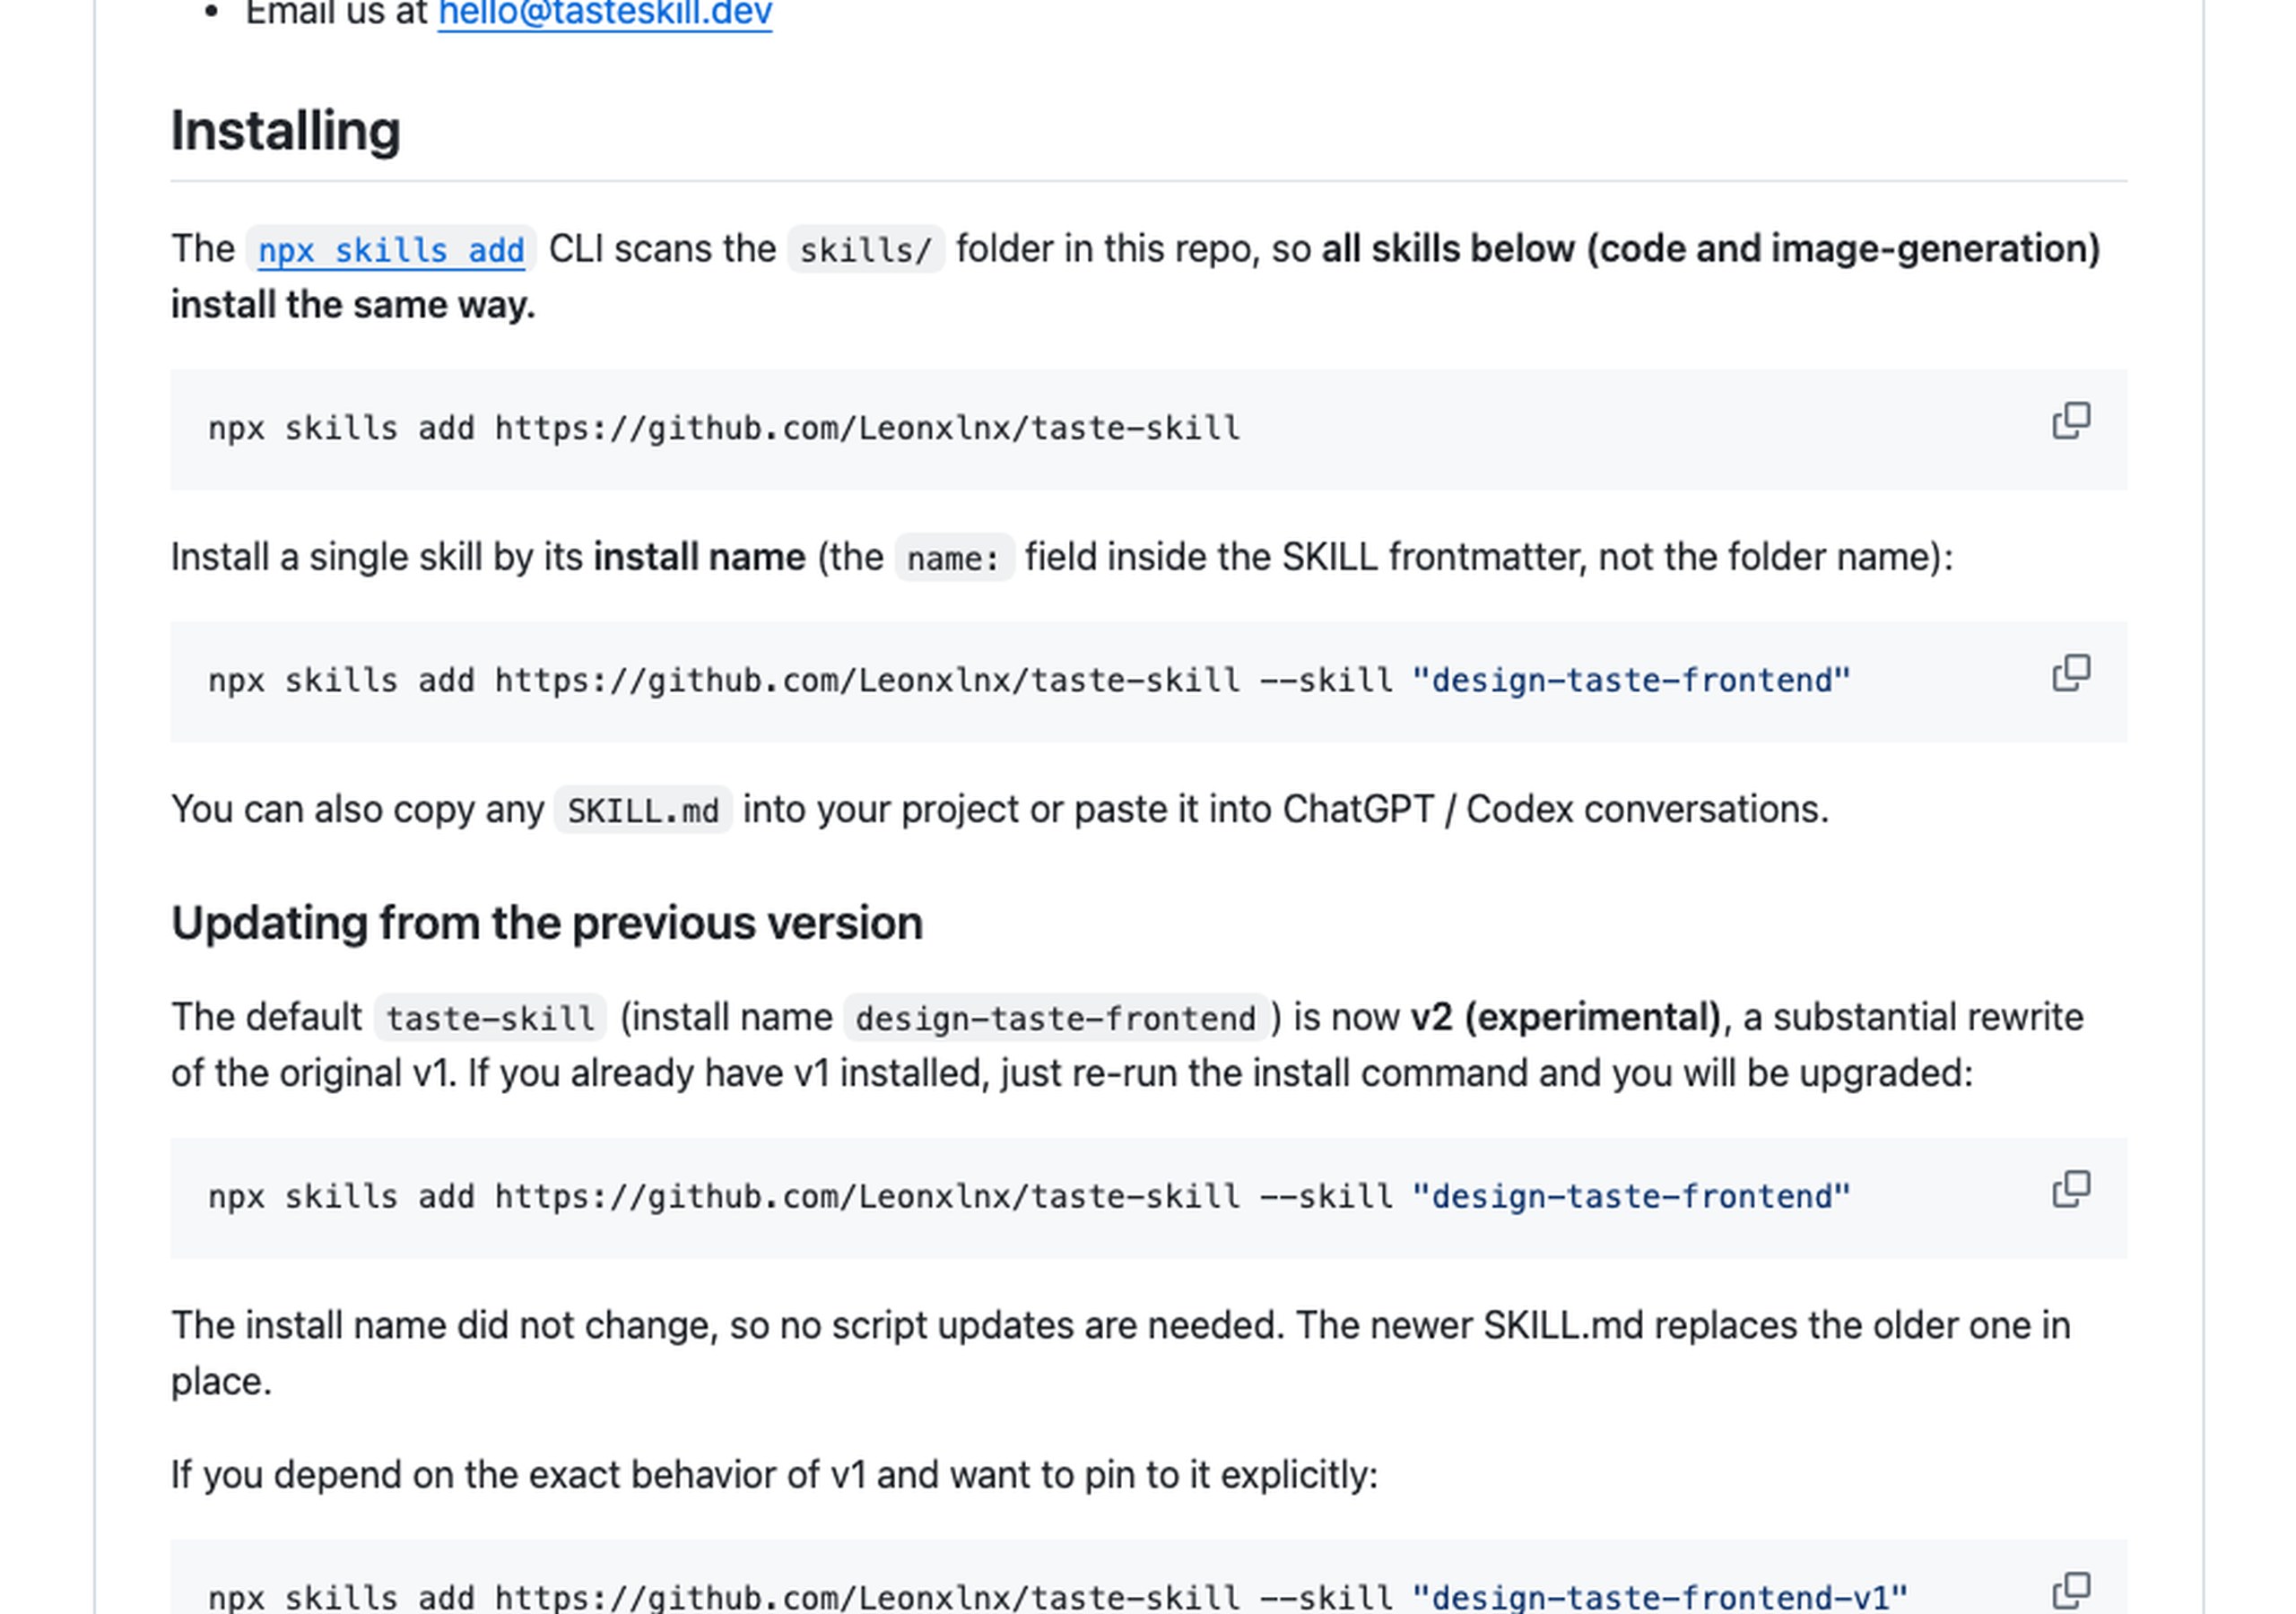Click the inline 'SKILL.md' code text

coord(643,810)
